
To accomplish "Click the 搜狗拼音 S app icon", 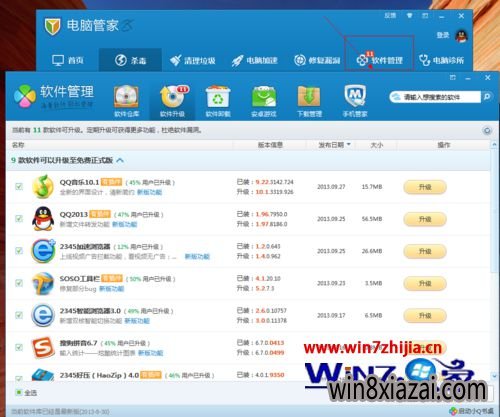I will click(43, 347).
